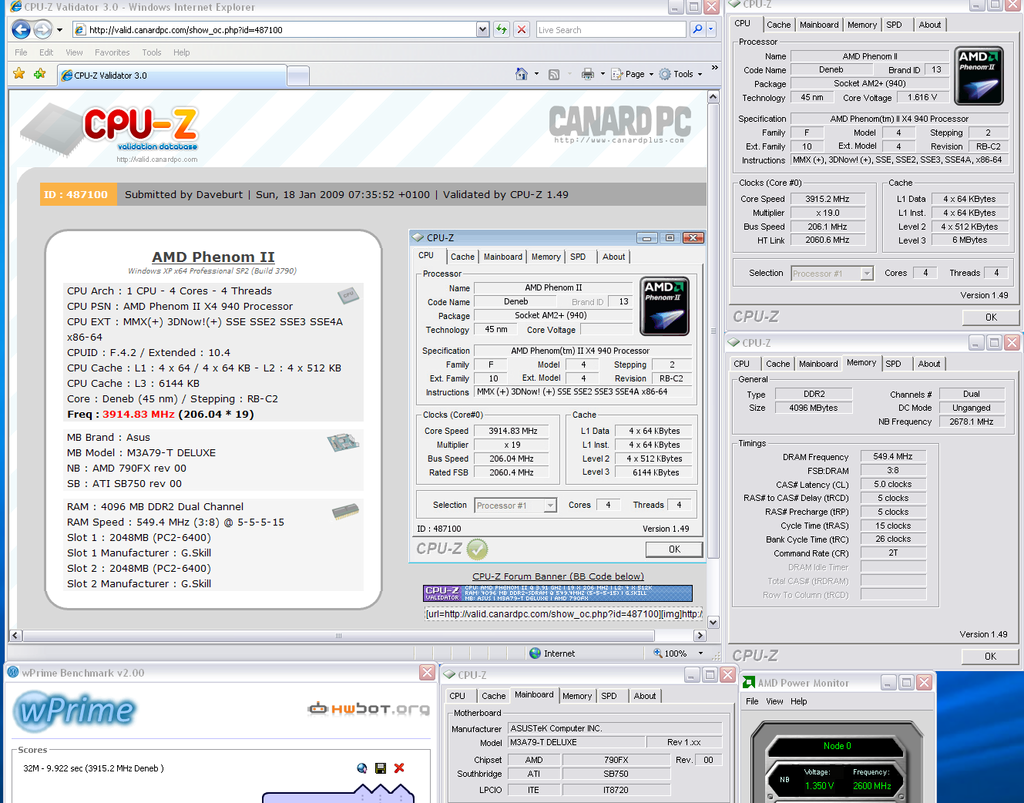Open Favorites Center star icon

(19, 74)
